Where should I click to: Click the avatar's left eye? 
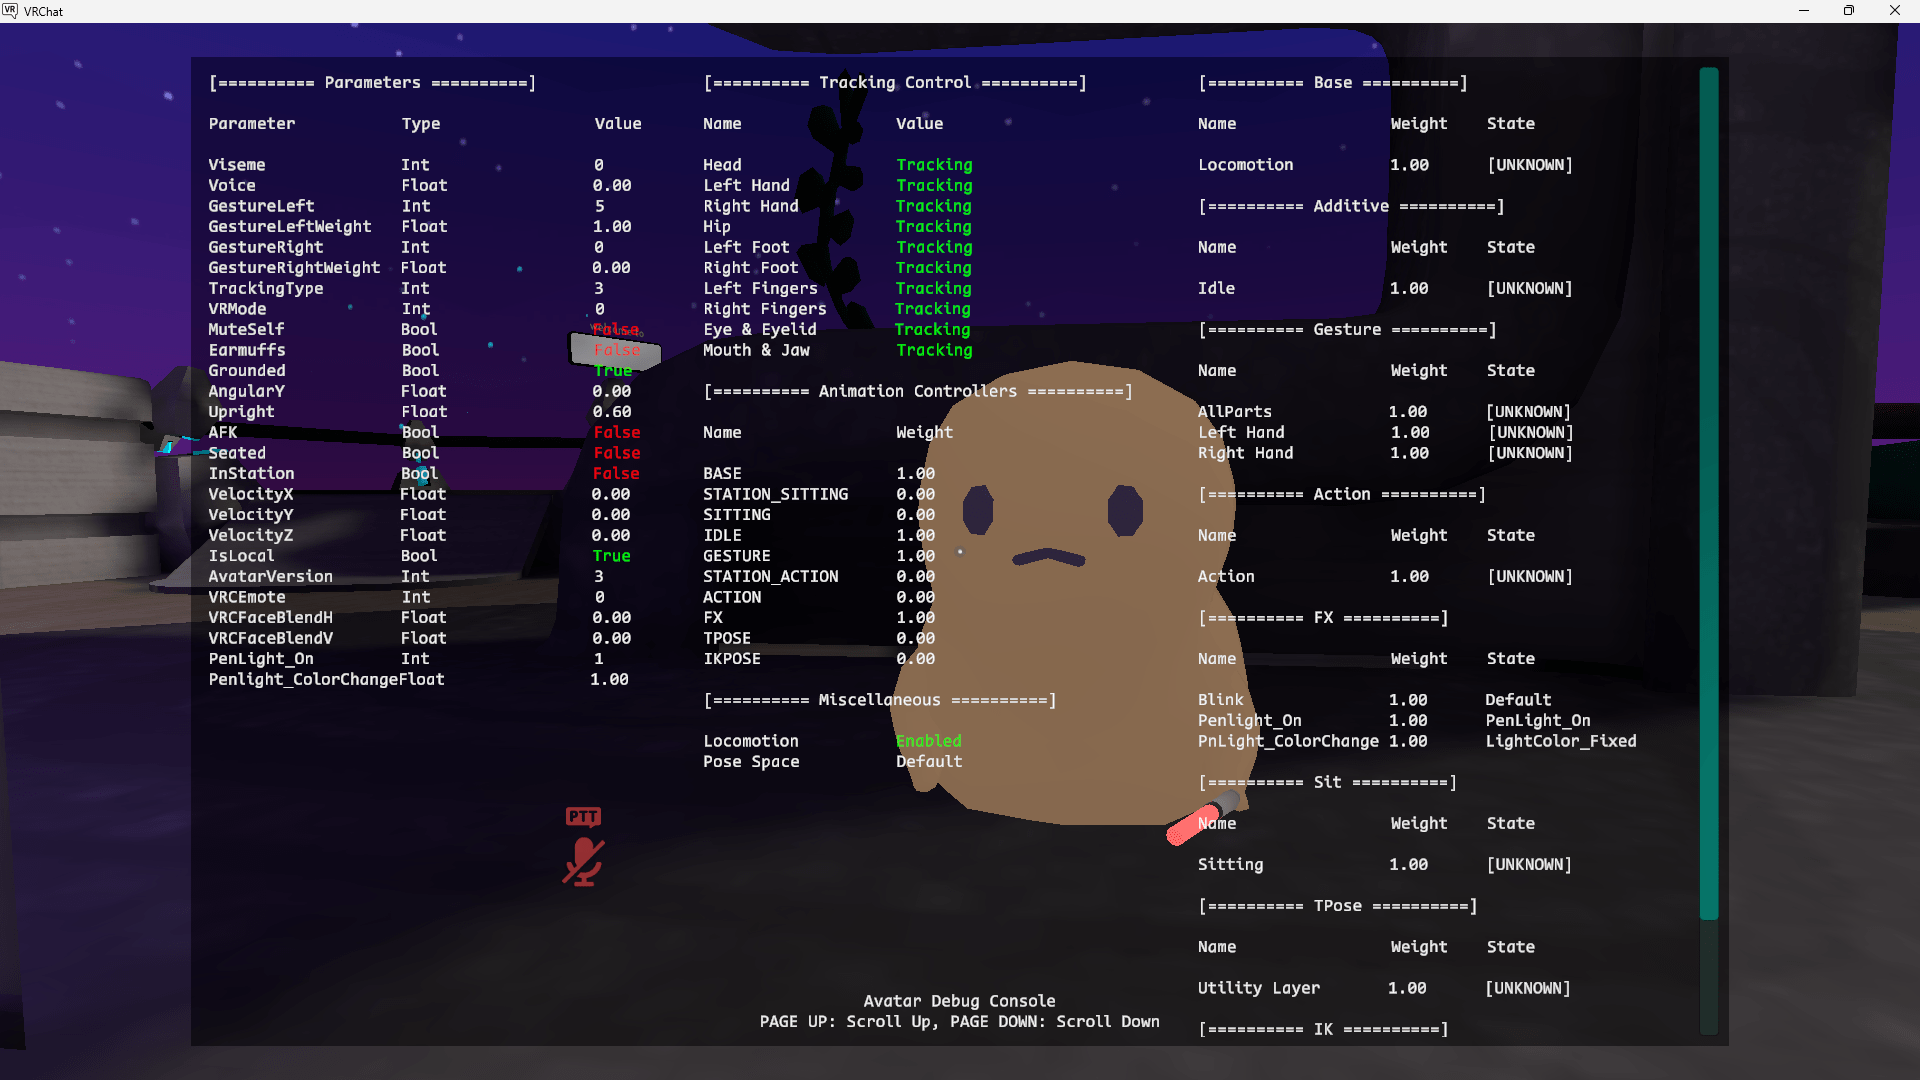[978, 509]
